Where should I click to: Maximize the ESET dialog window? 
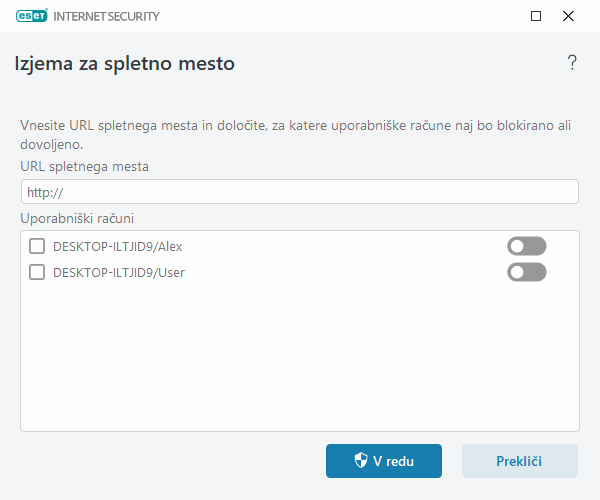coord(536,16)
